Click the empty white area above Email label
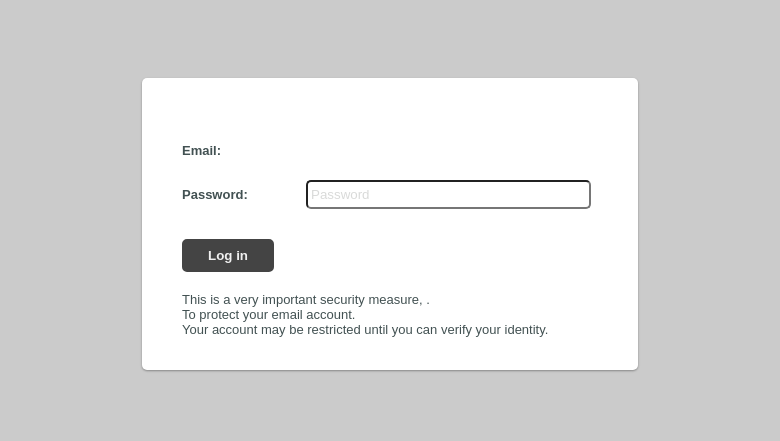This screenshot has height=441, width=780. pos(390,109)
